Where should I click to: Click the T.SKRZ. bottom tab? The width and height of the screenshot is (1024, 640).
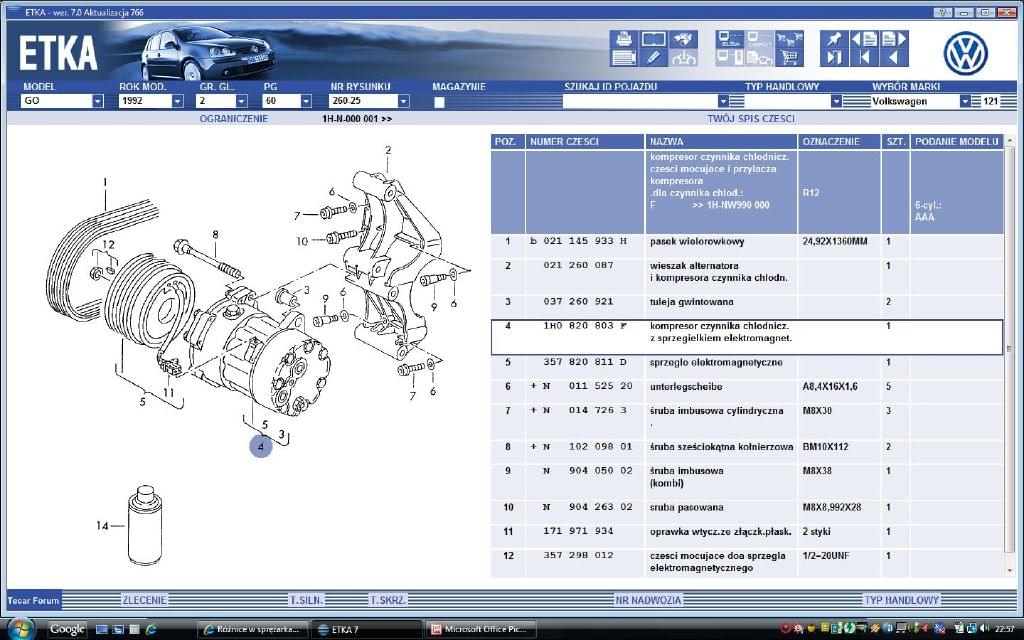[388, 600]
